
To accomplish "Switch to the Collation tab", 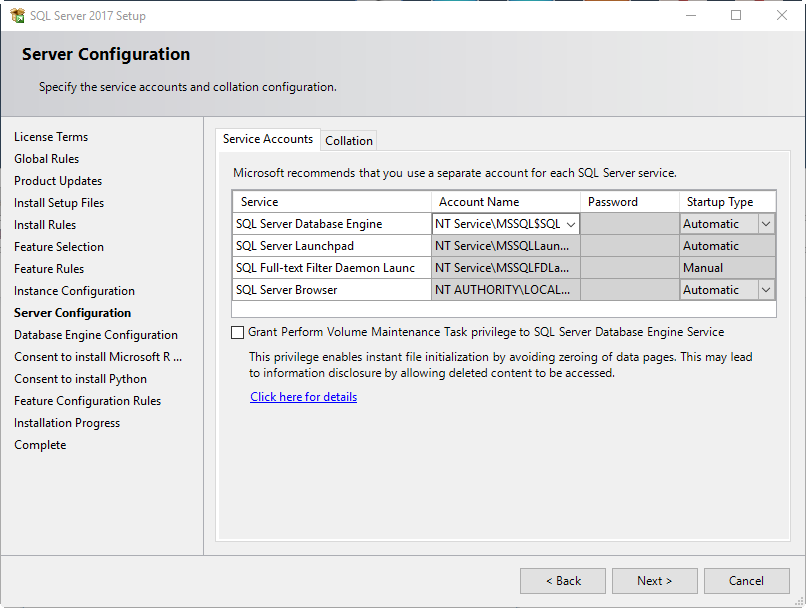I will (349, 141).
